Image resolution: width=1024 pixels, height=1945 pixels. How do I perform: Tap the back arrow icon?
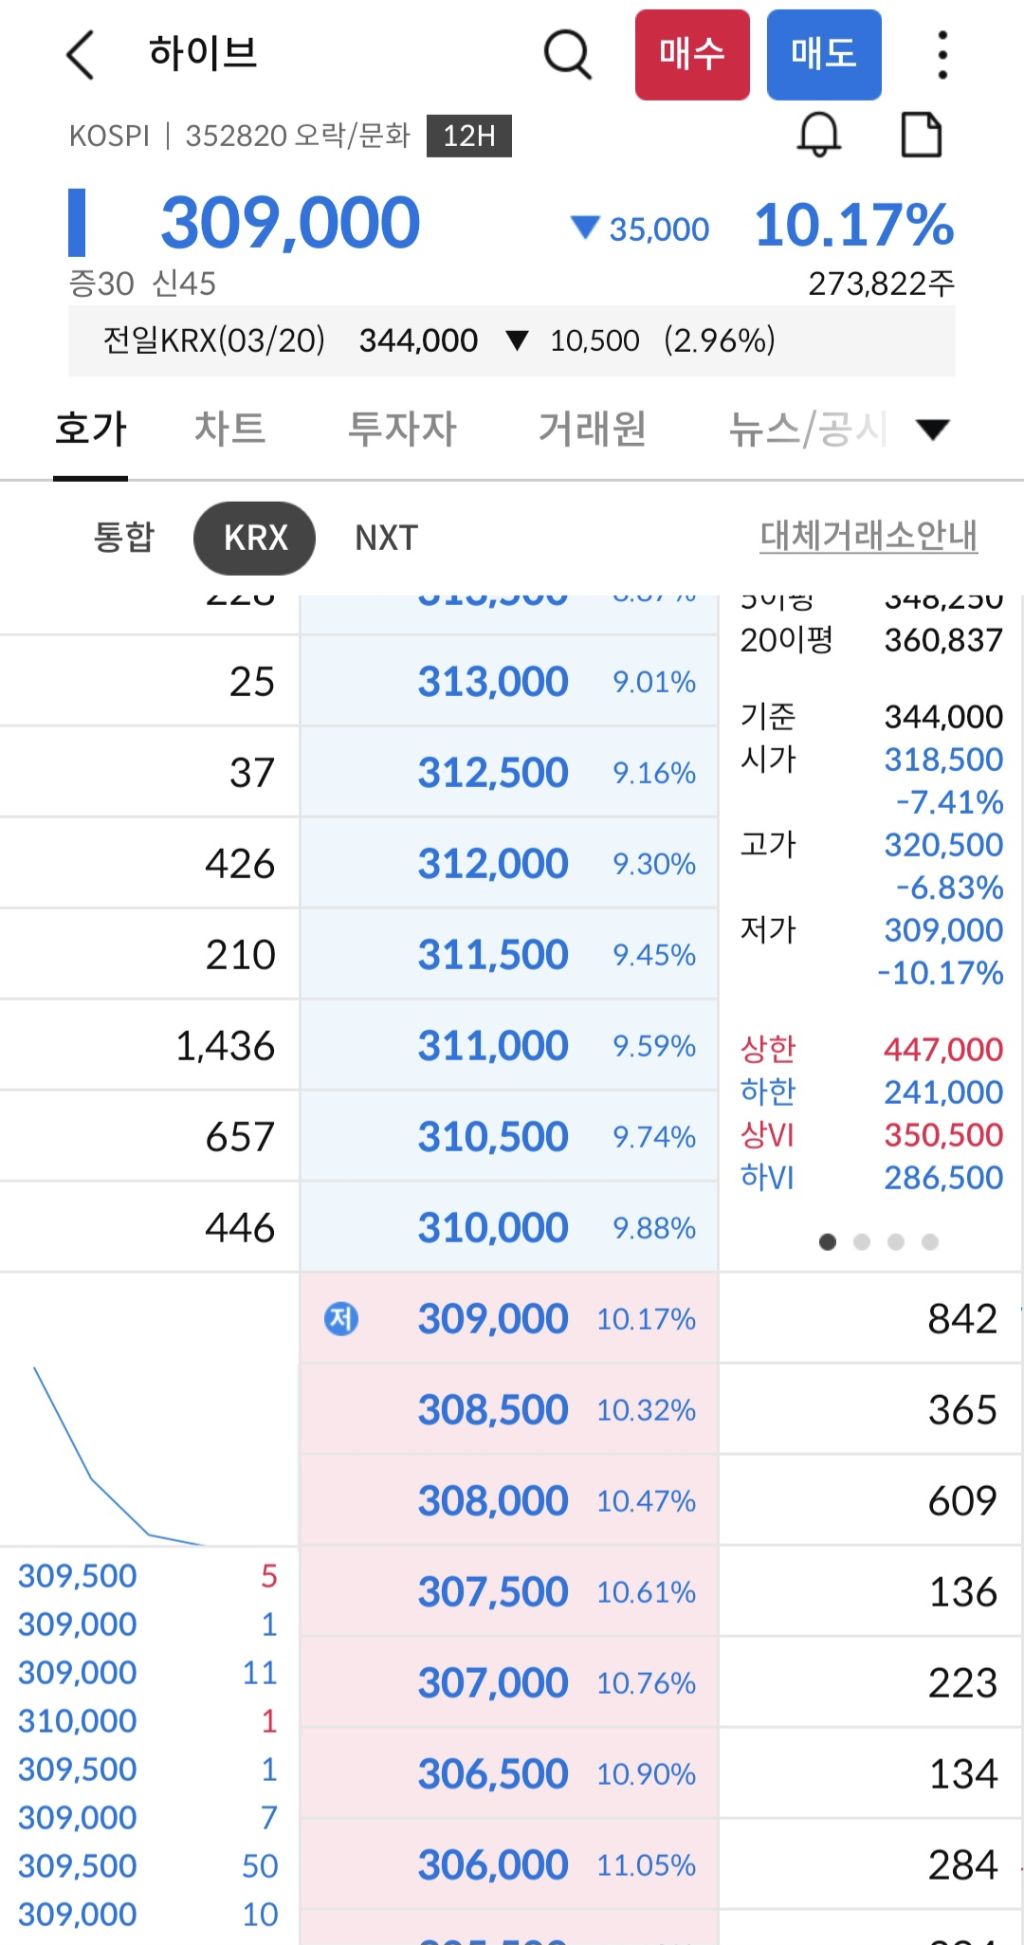[80, 54]
